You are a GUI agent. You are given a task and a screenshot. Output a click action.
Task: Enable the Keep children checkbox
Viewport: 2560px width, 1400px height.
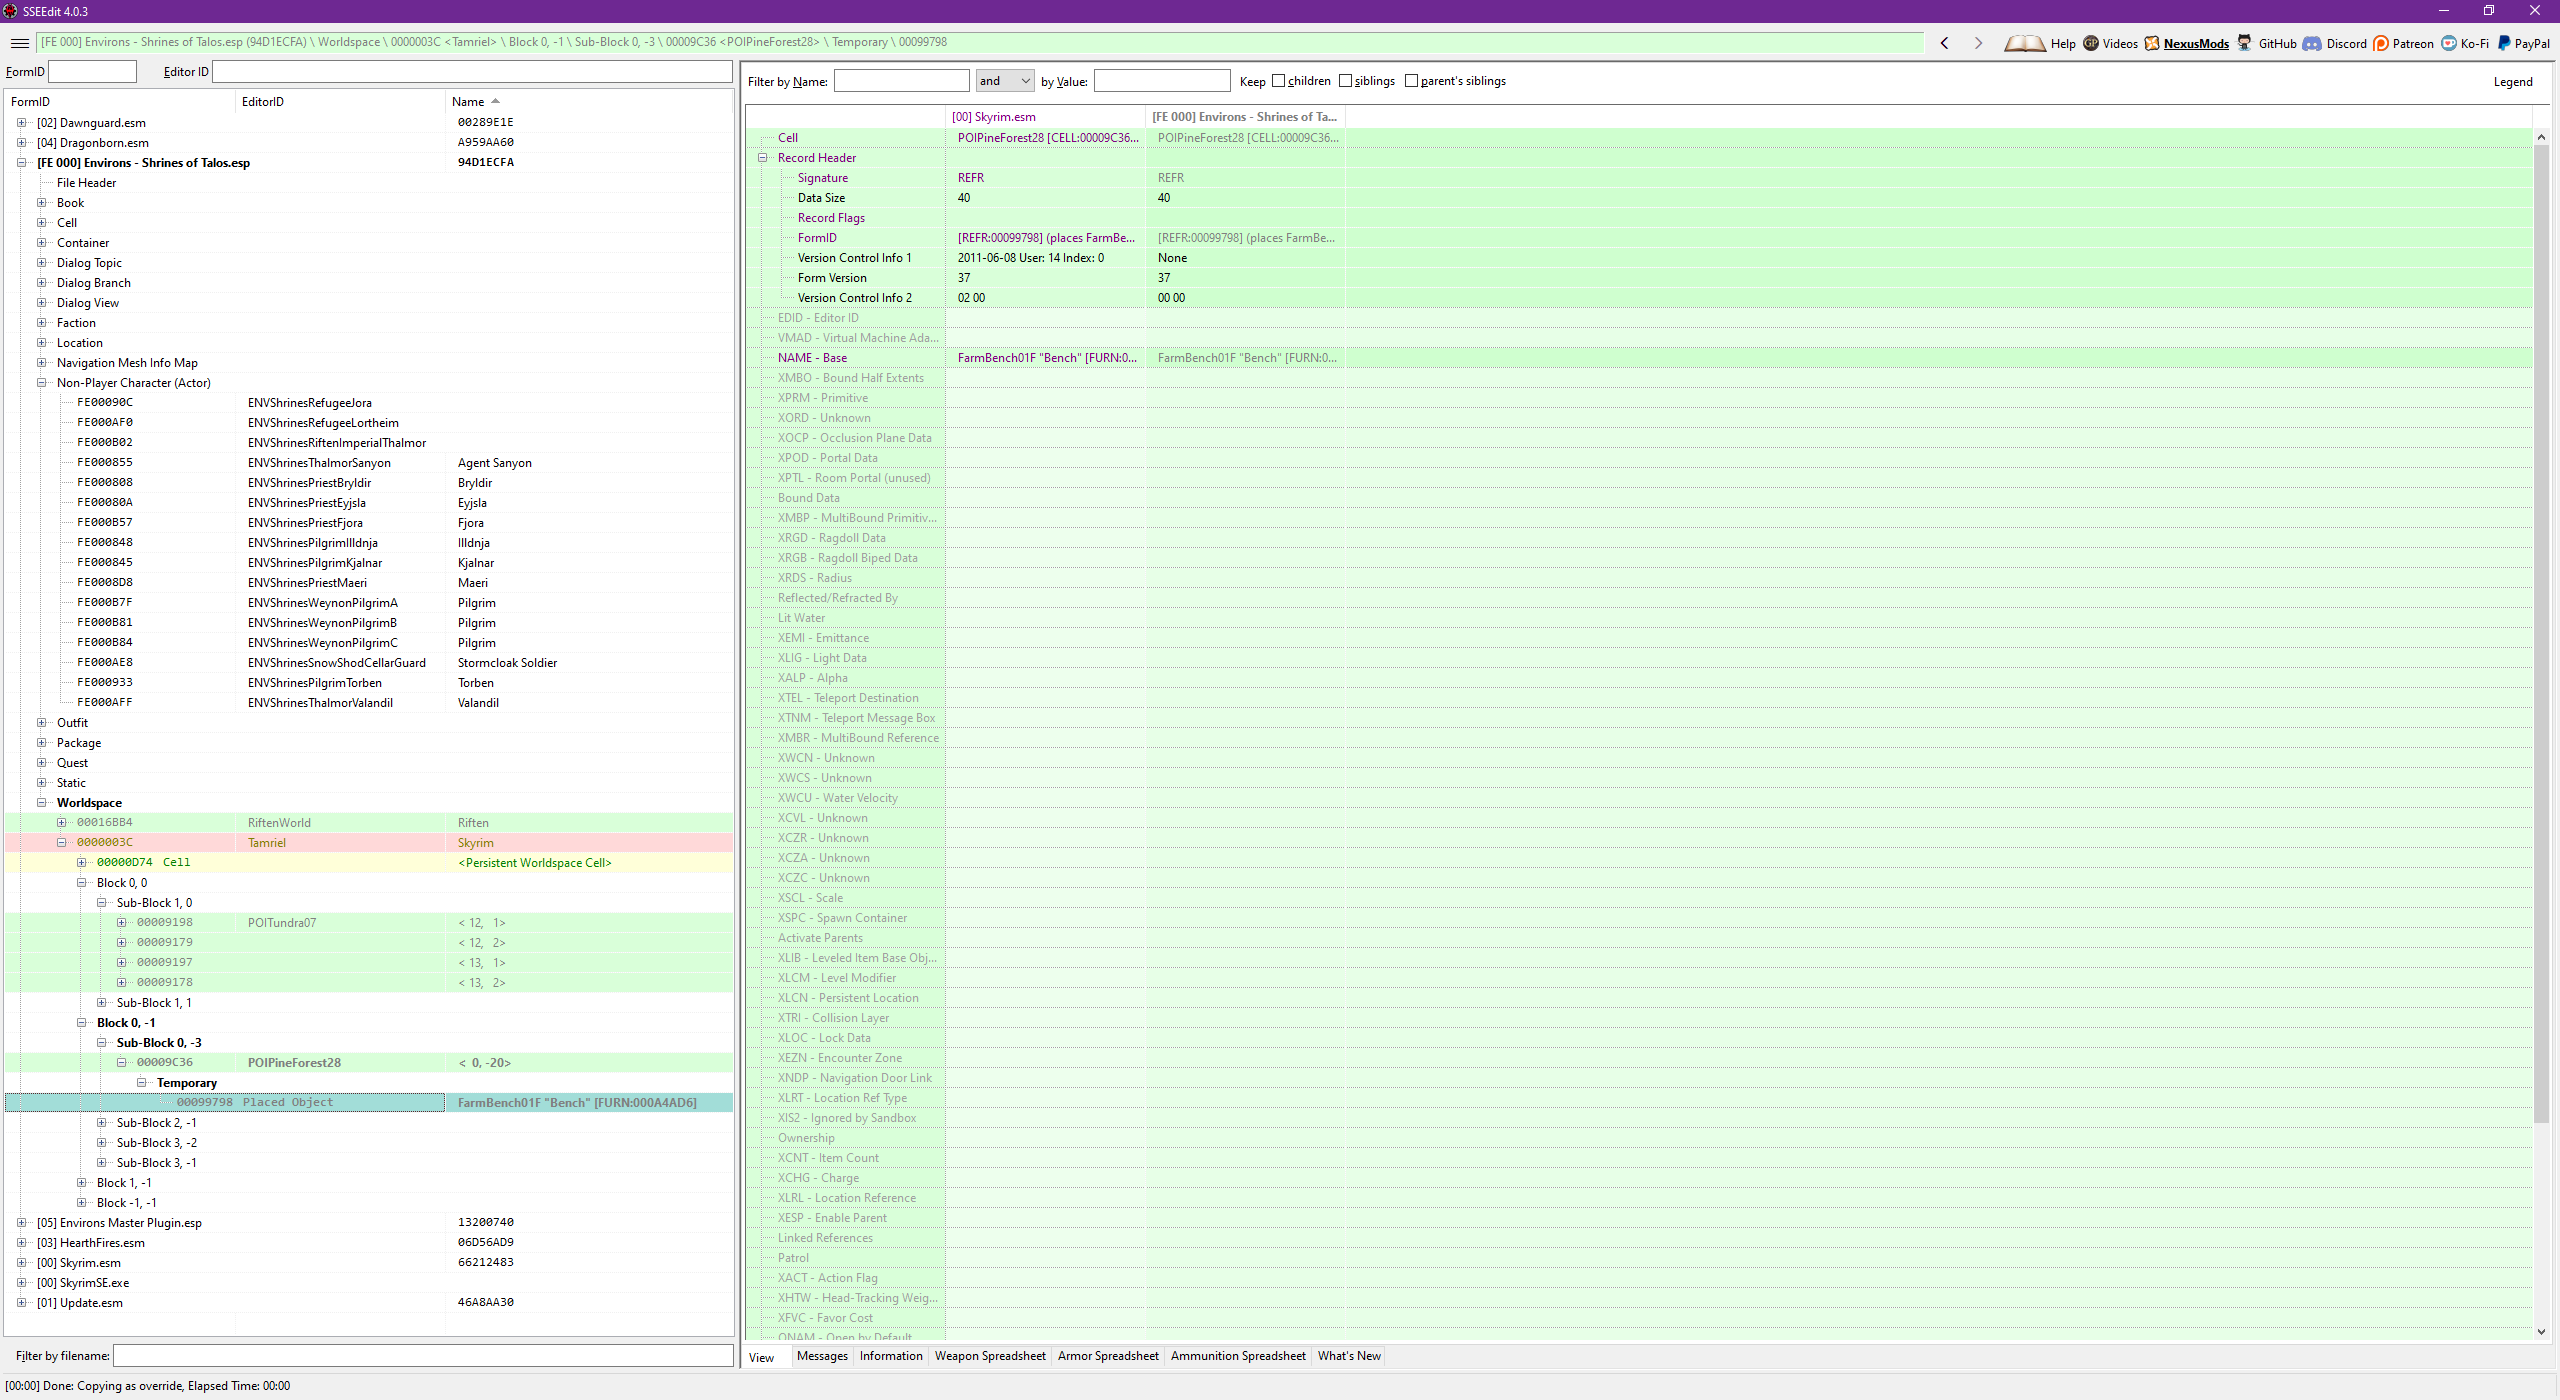(x=1278, y=81)
